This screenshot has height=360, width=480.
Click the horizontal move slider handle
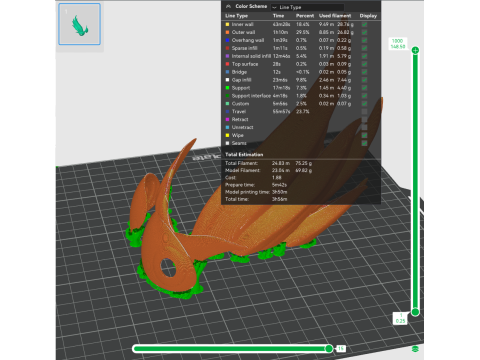[329, 349]
